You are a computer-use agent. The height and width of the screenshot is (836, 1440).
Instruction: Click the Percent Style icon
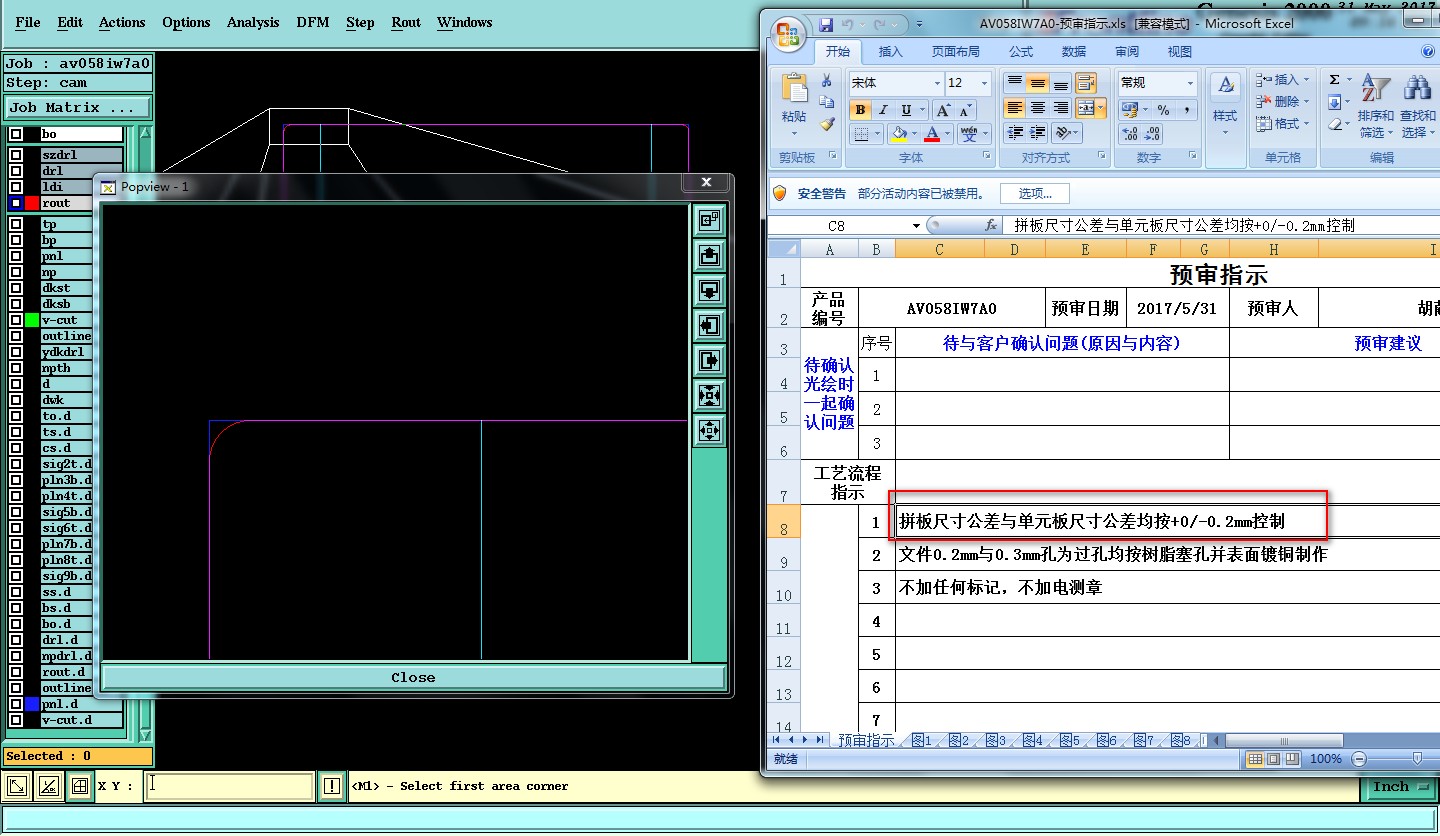[1163, 110]
